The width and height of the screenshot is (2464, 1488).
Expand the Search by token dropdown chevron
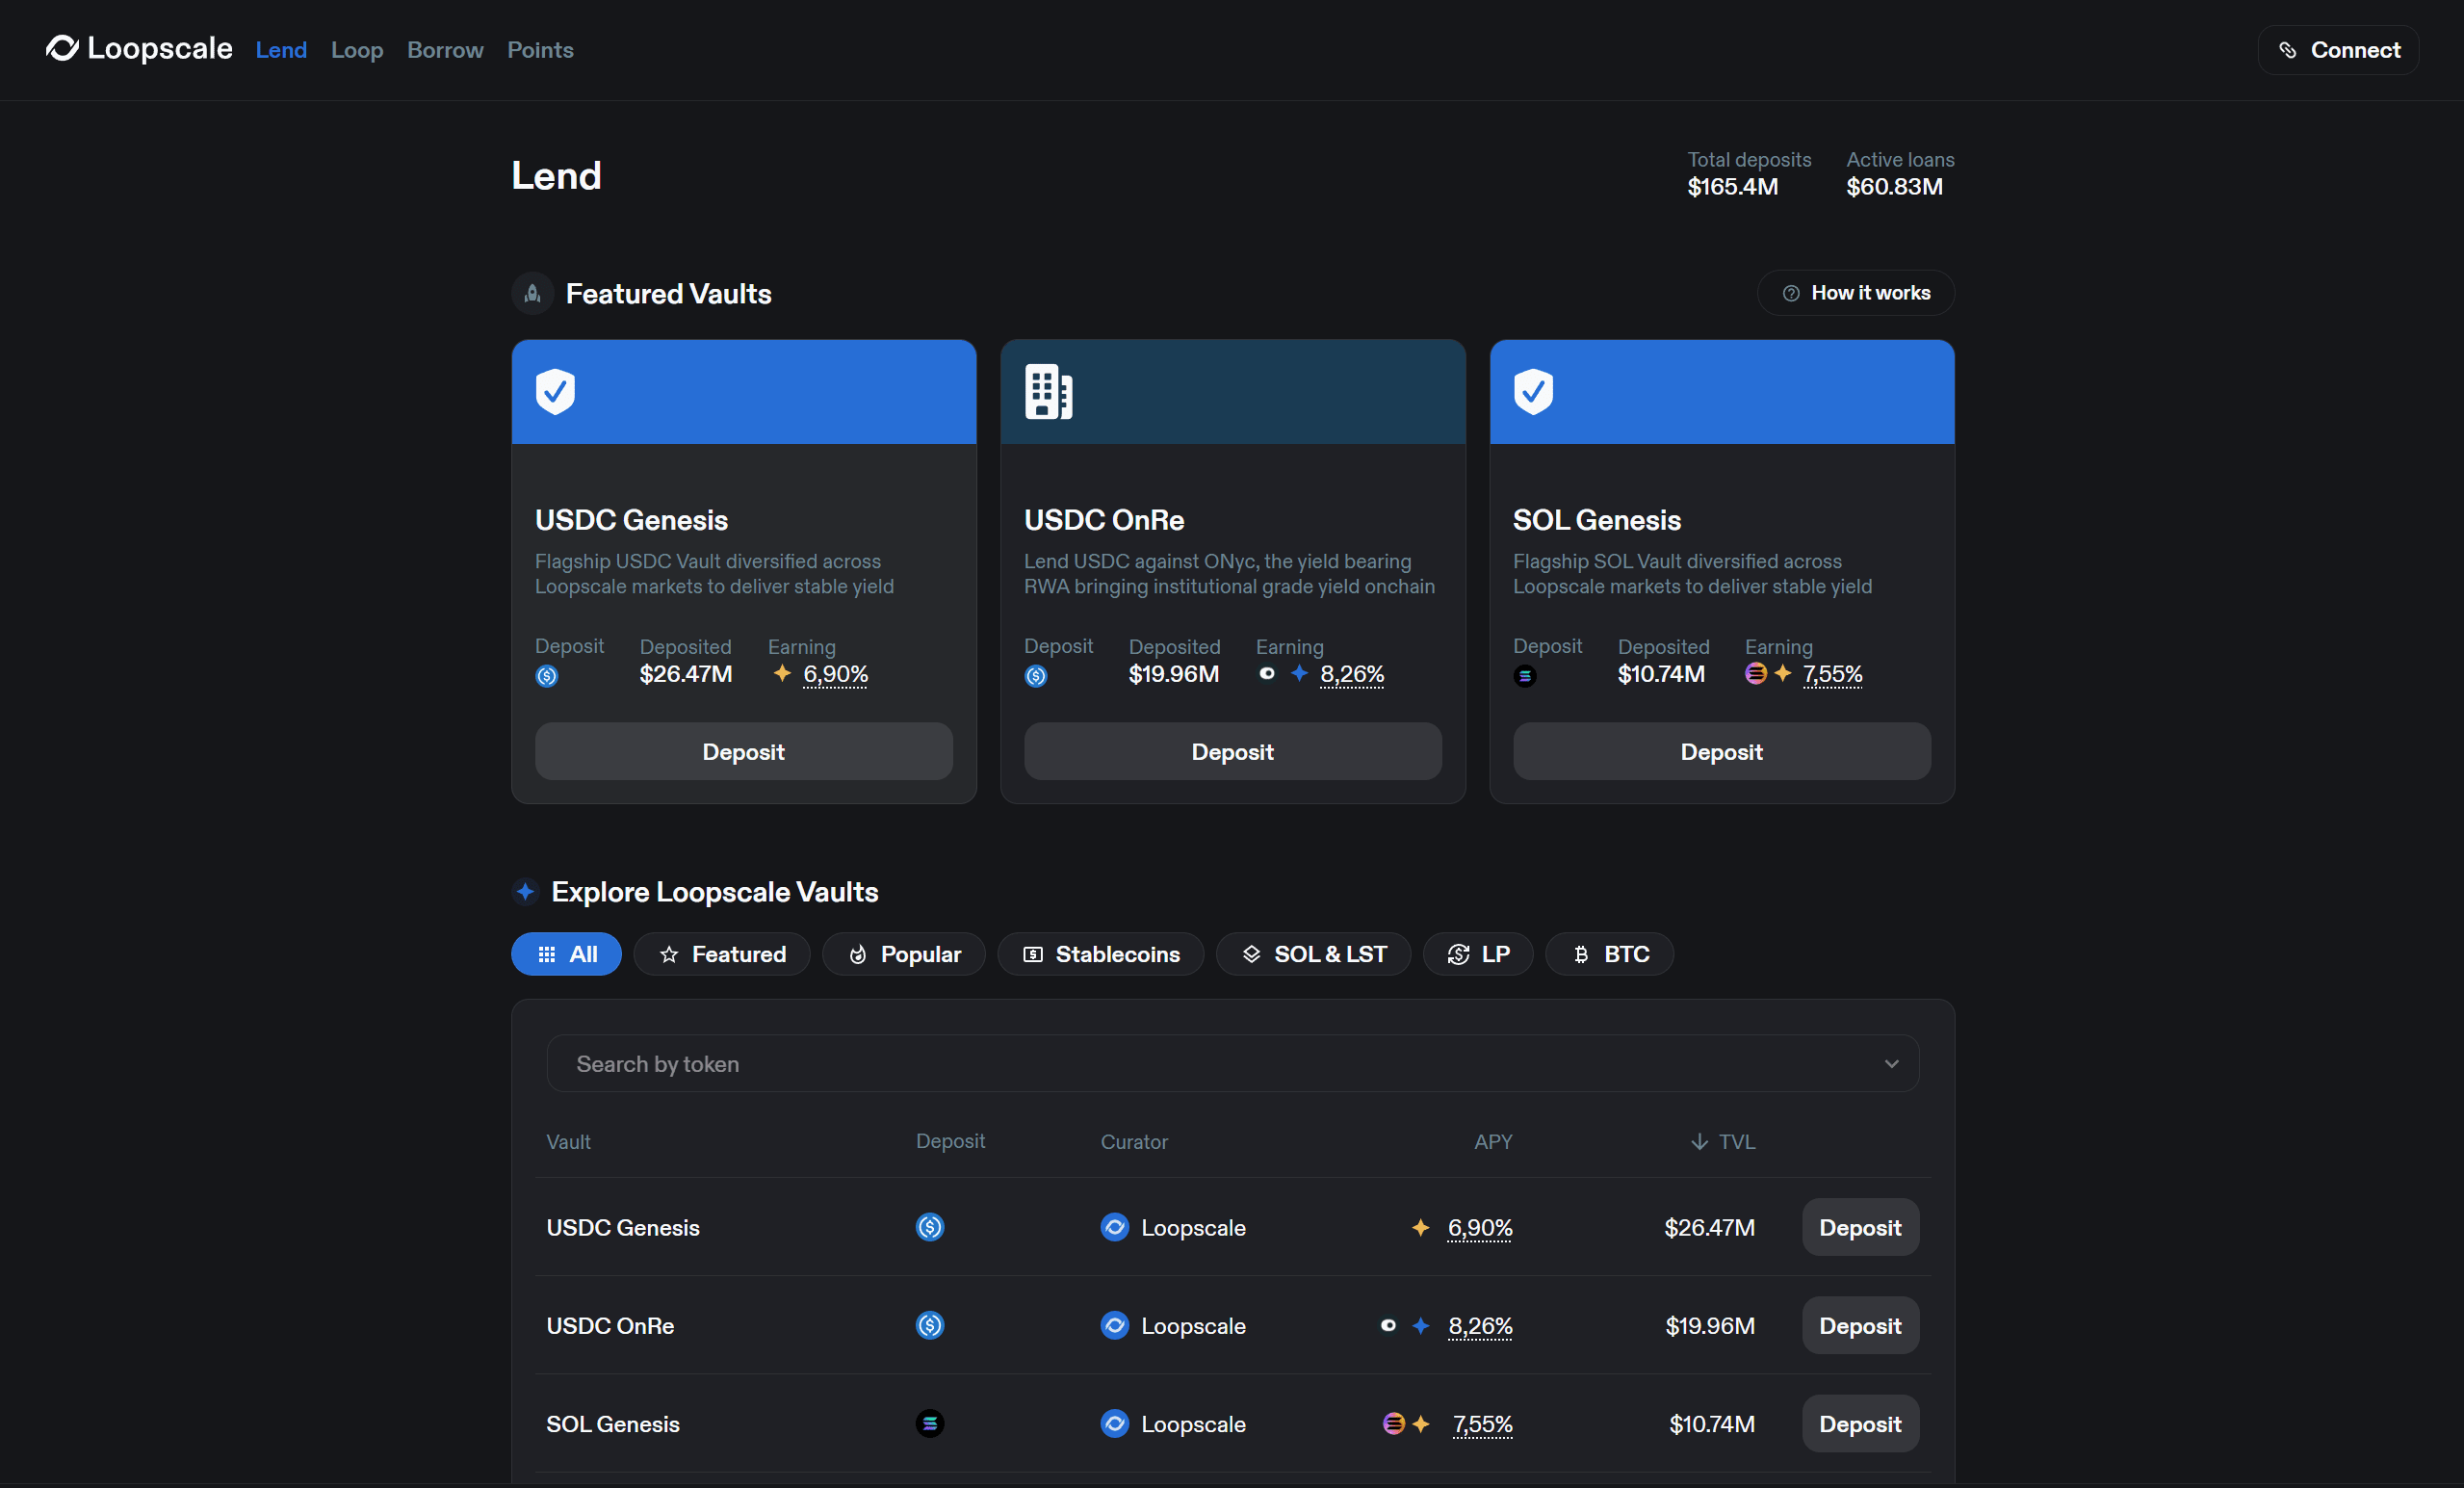(1891, 1064)
